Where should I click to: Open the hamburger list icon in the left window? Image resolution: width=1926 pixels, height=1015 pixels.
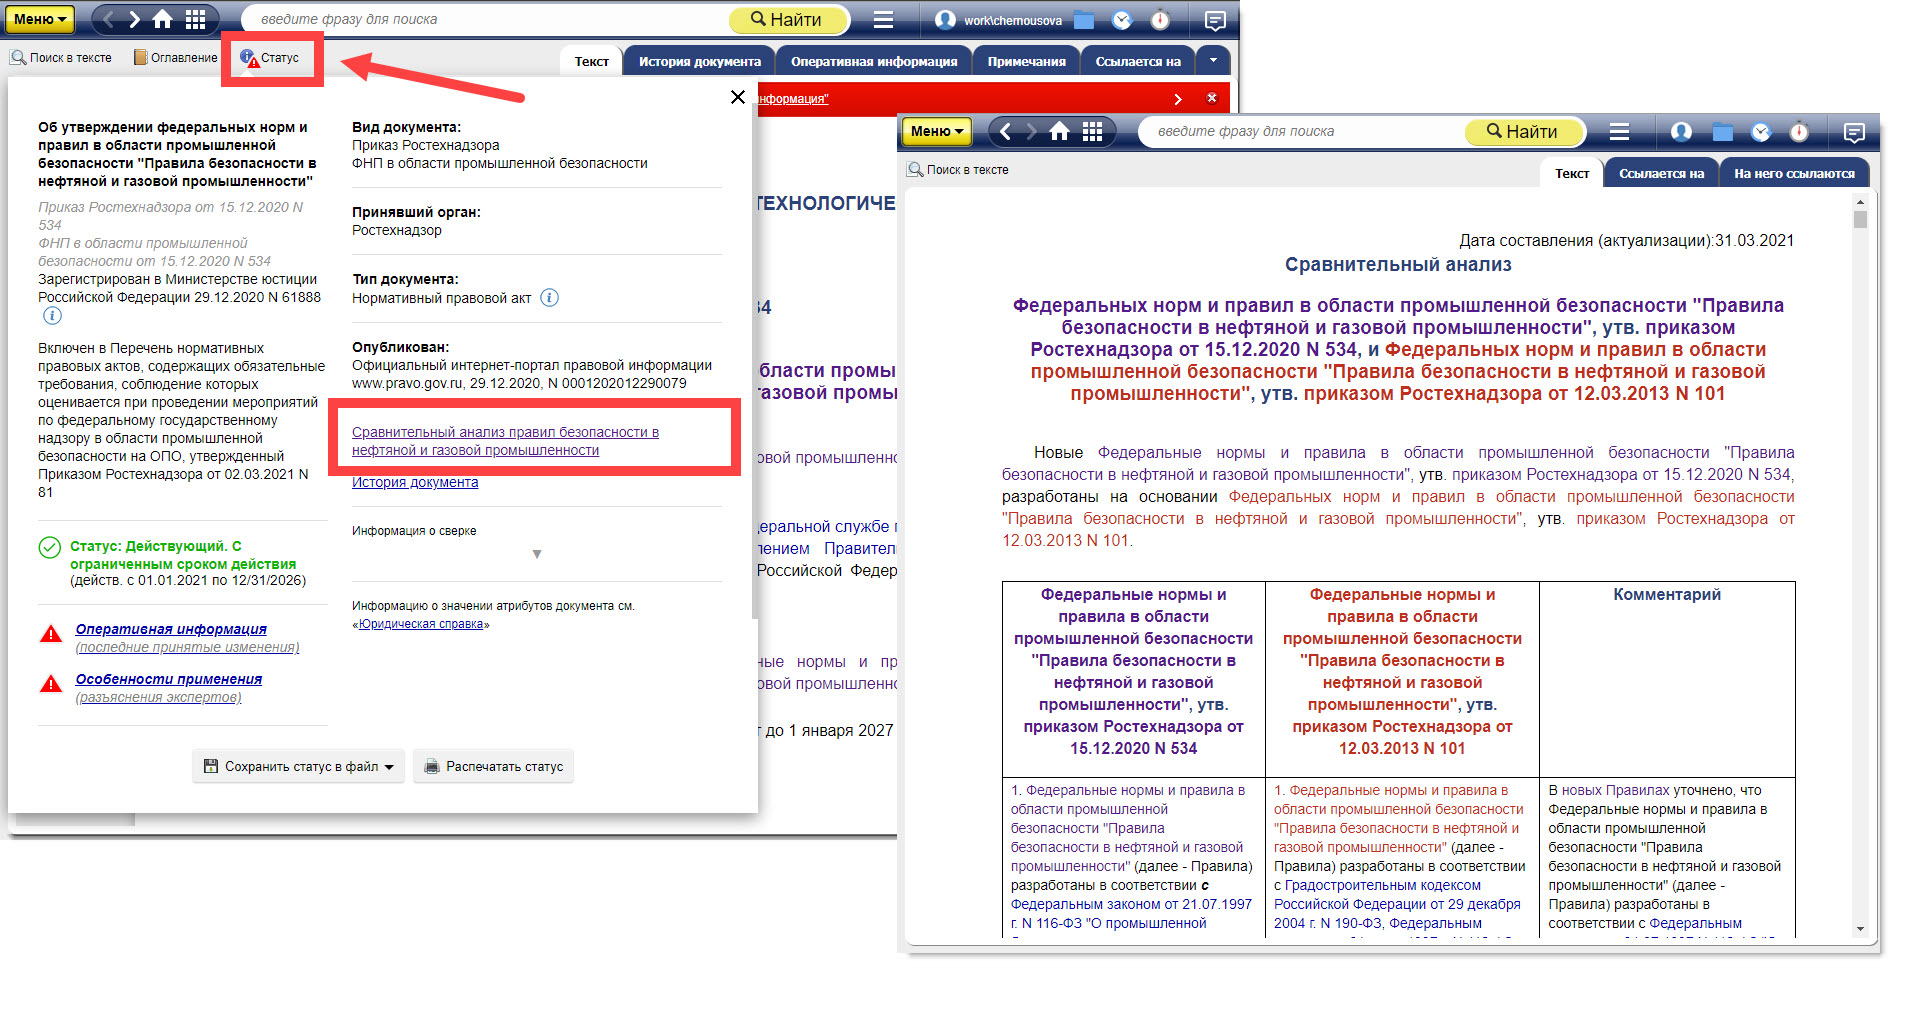pos(883,19)
